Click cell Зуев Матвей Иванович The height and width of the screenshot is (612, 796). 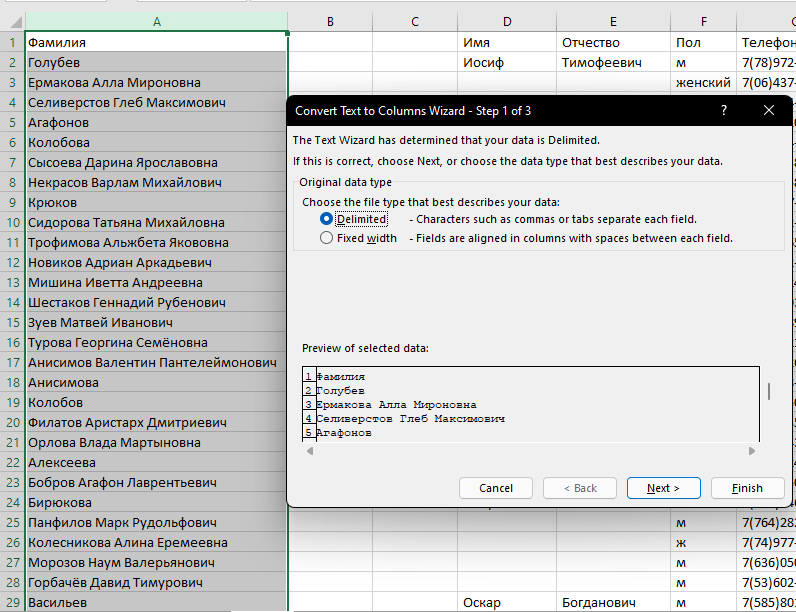[x=156, y=322]
